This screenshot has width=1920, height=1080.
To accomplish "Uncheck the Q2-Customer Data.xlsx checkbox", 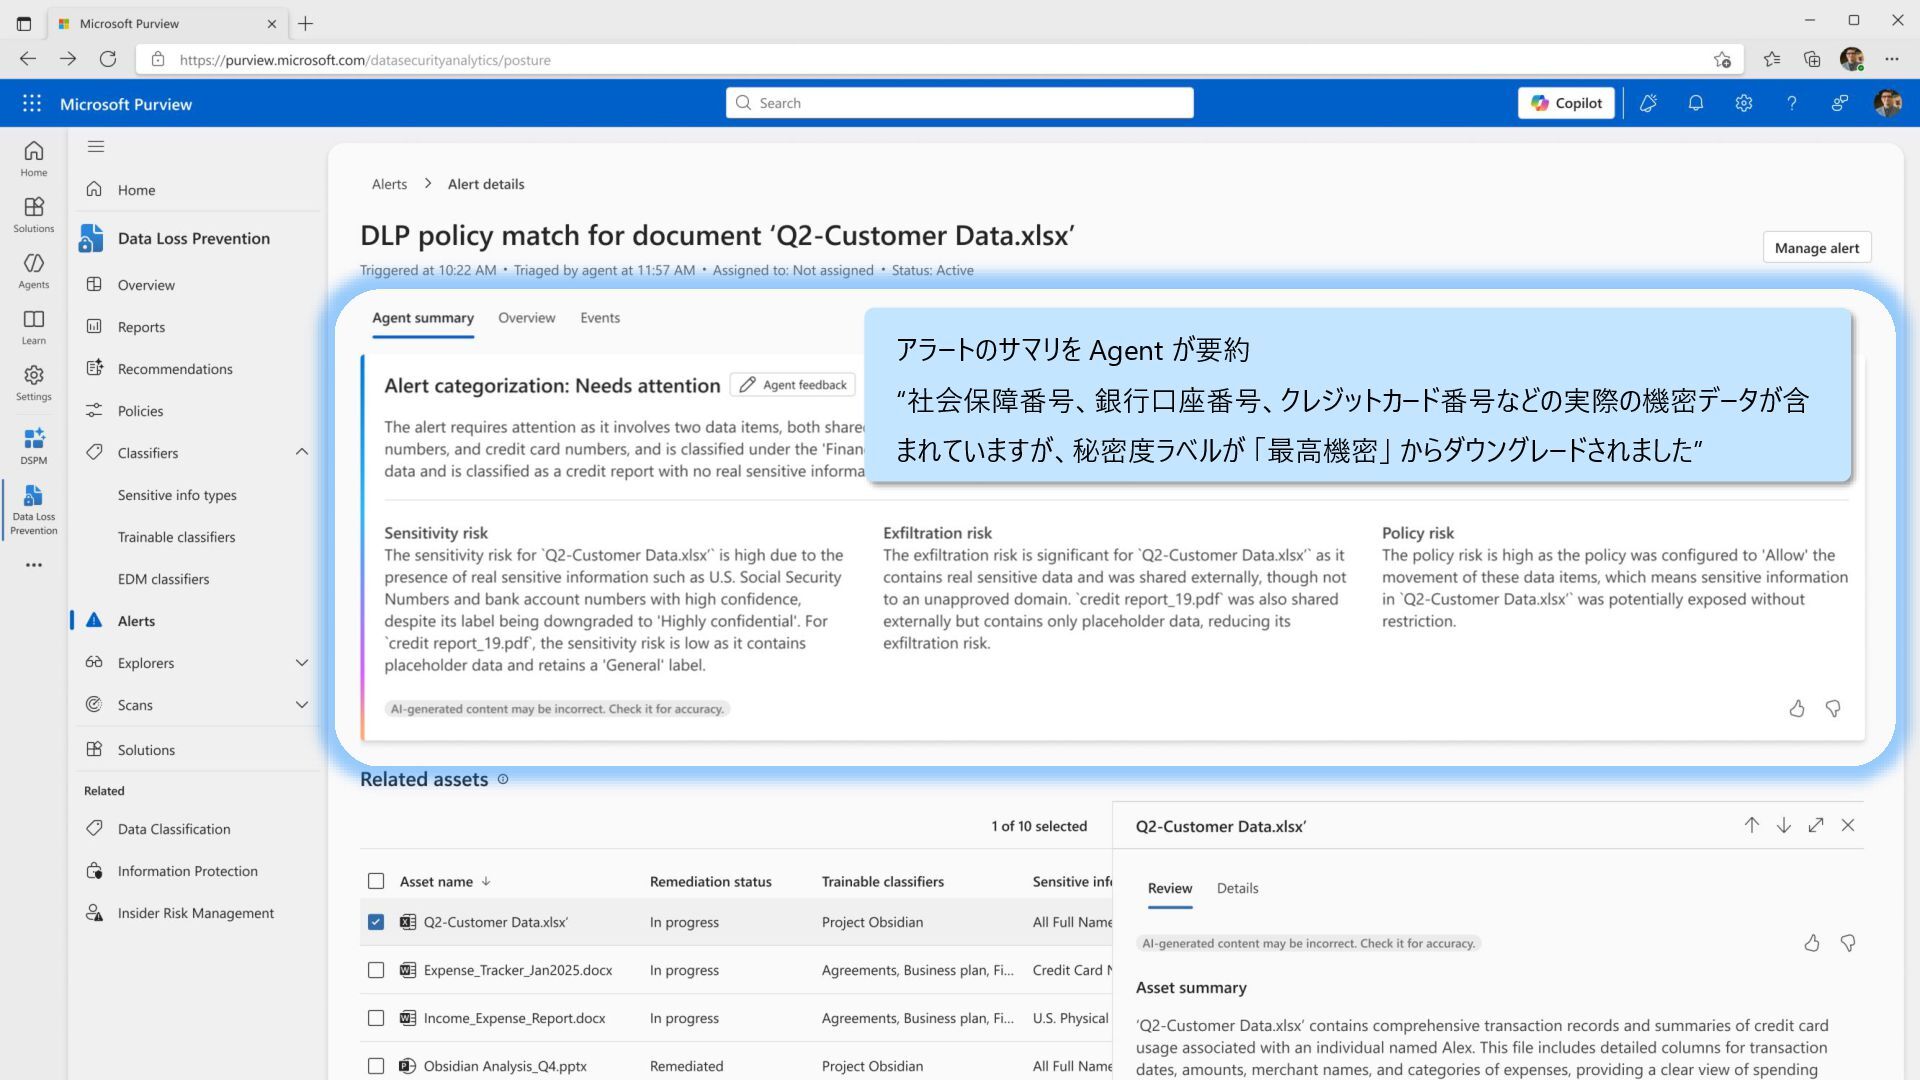I will [x=376, y=922].
